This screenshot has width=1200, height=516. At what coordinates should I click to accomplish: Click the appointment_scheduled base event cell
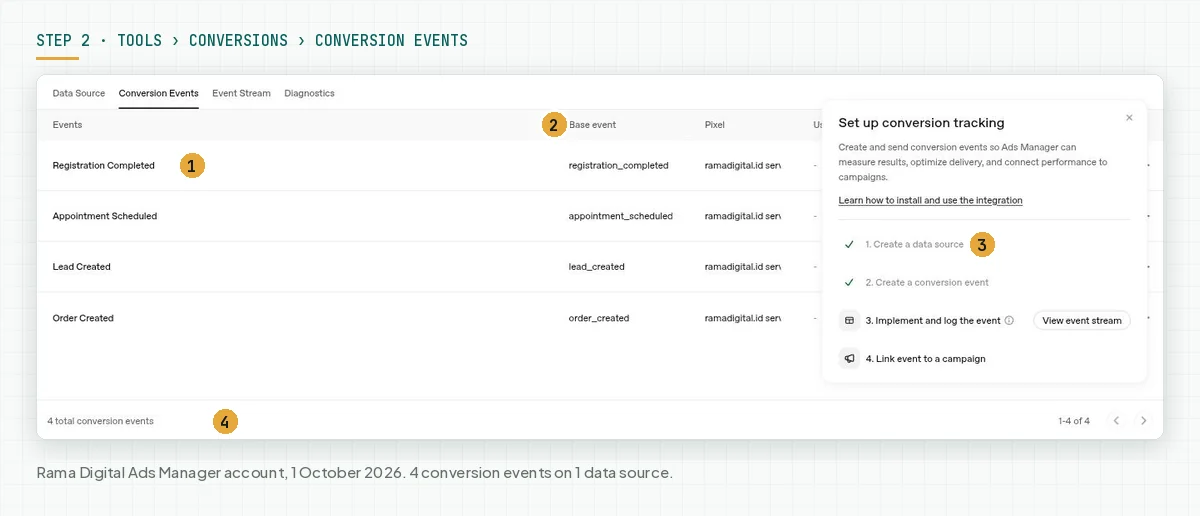pos(620,216)
